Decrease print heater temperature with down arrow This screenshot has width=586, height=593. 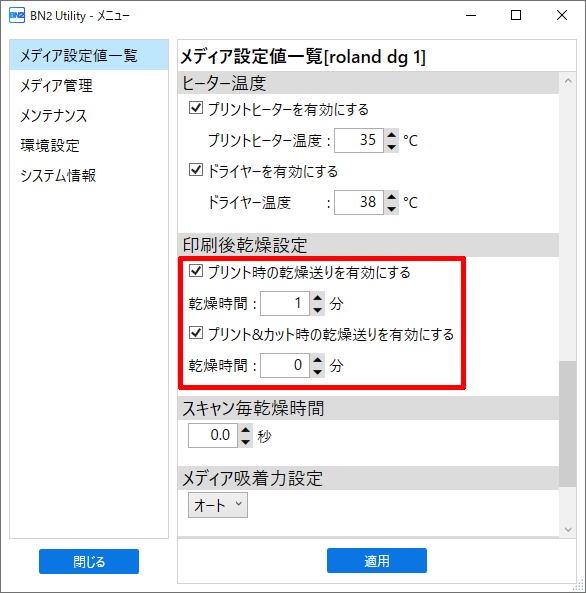coord(391,146)
